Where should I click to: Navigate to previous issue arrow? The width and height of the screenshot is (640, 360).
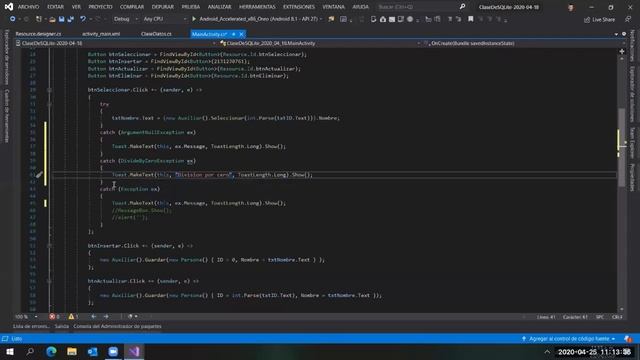[93, 317]
